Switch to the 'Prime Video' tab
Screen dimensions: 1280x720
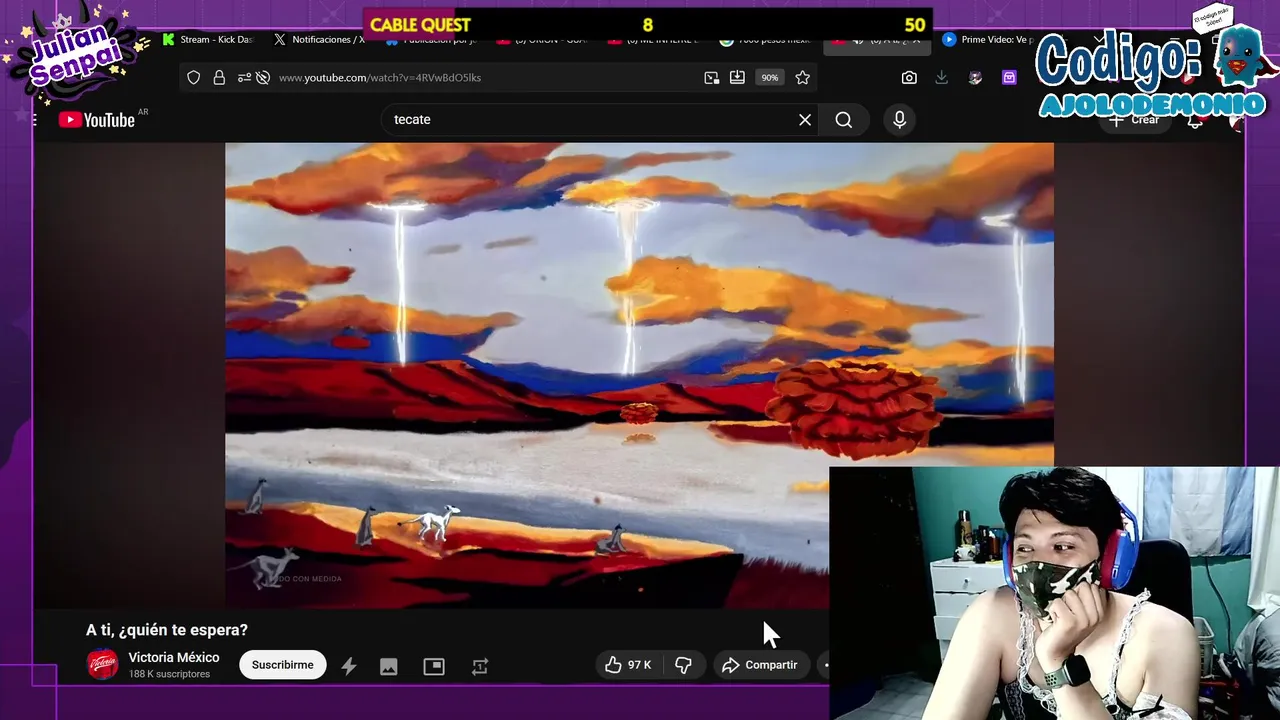(988, 40)
